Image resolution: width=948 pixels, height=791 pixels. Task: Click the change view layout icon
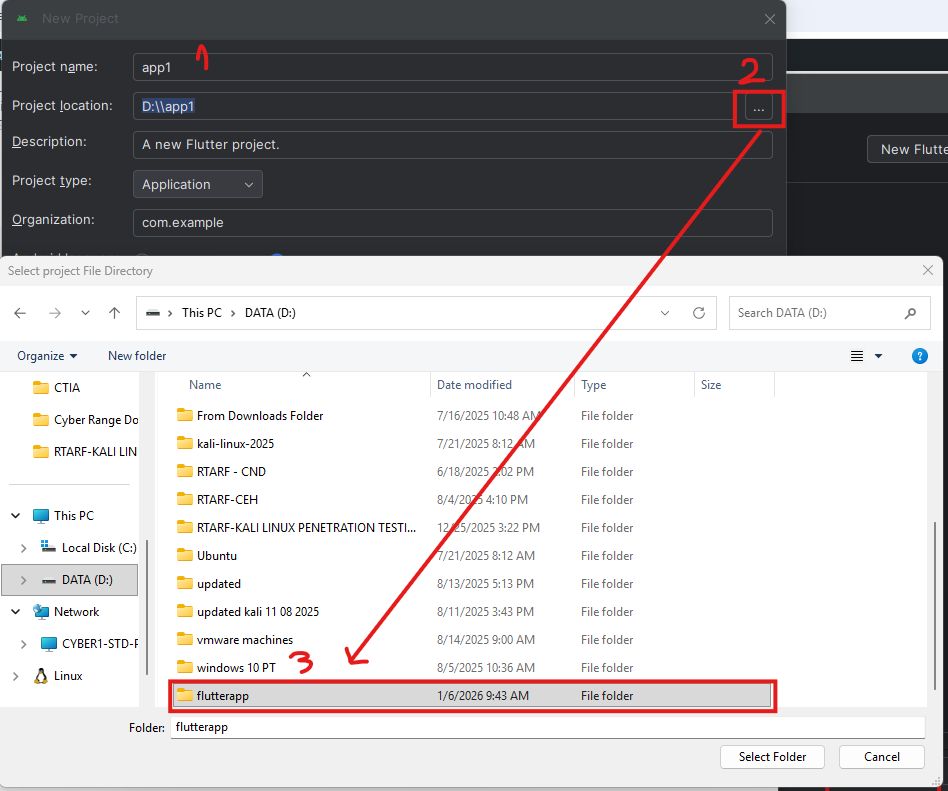857,356
